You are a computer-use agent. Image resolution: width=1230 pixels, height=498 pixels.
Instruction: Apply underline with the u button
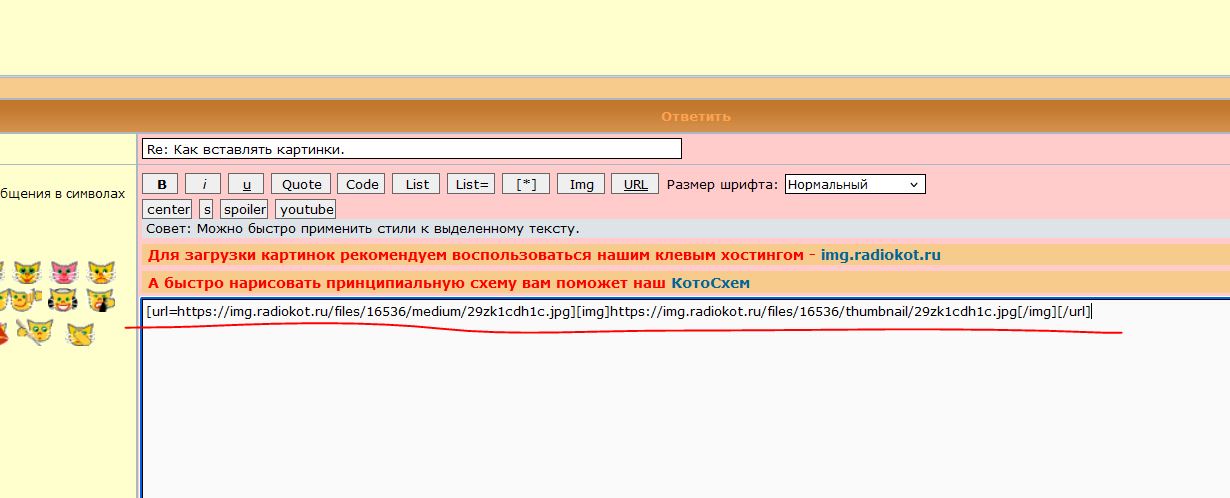point(246,184)
